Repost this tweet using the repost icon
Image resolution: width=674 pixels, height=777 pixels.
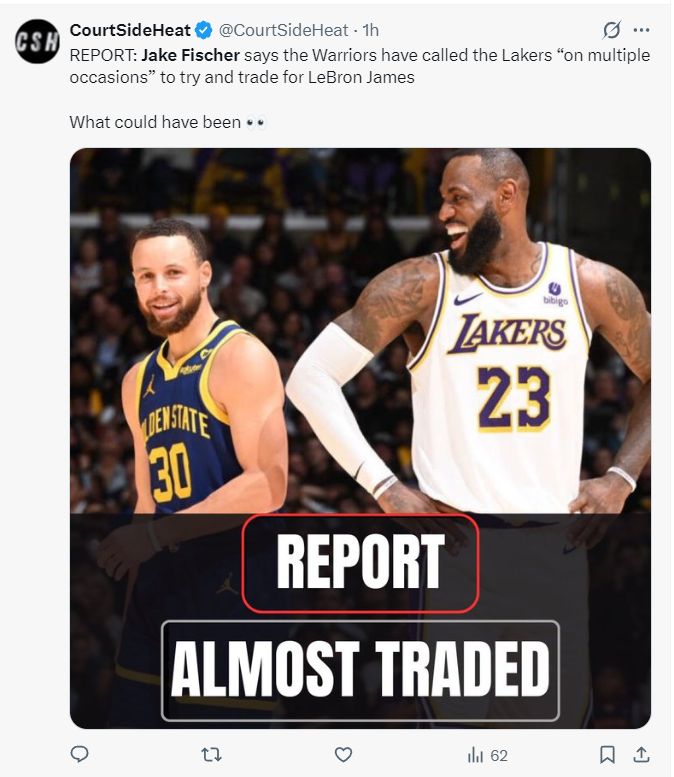pos(211,755)
